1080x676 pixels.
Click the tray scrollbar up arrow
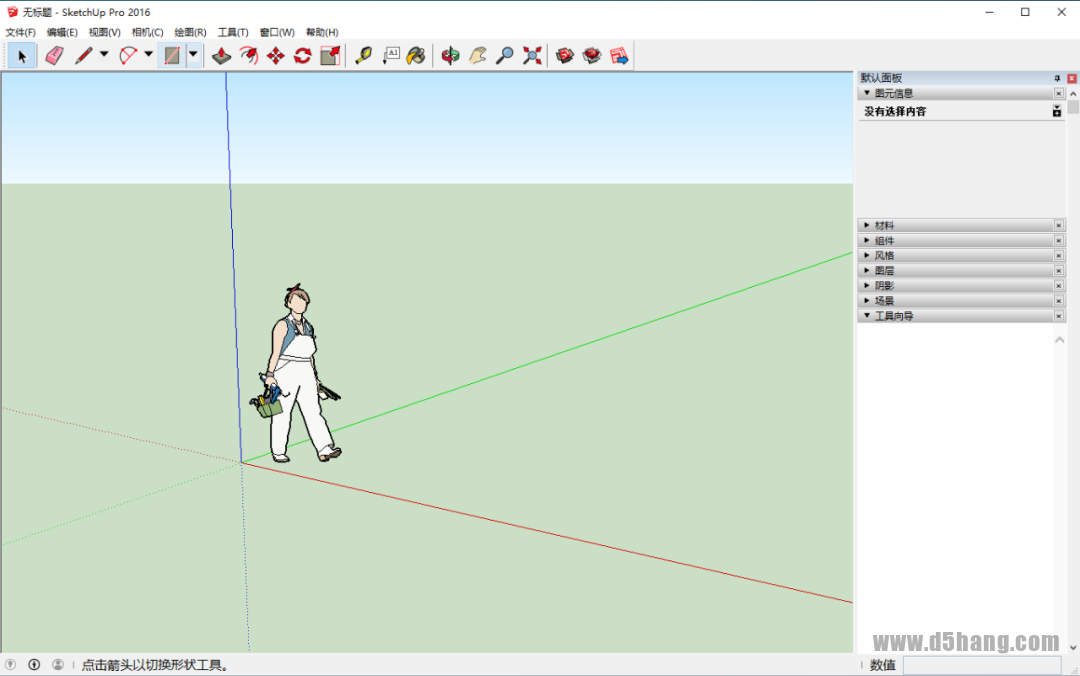click(x=1073, y=94)
